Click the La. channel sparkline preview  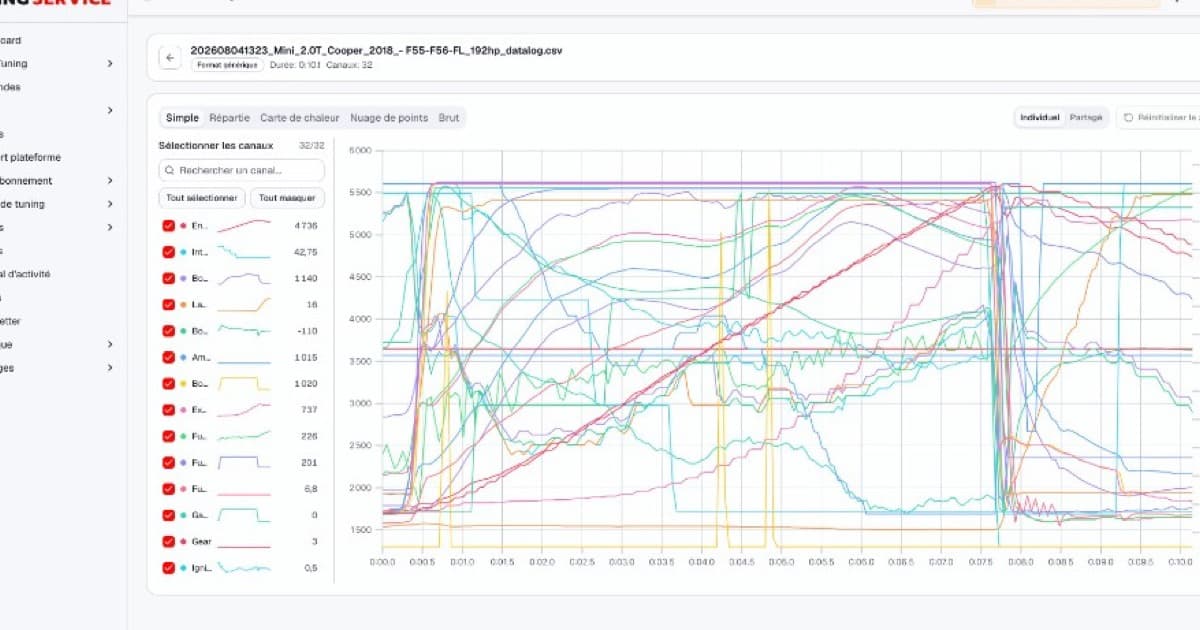[244, 304]
